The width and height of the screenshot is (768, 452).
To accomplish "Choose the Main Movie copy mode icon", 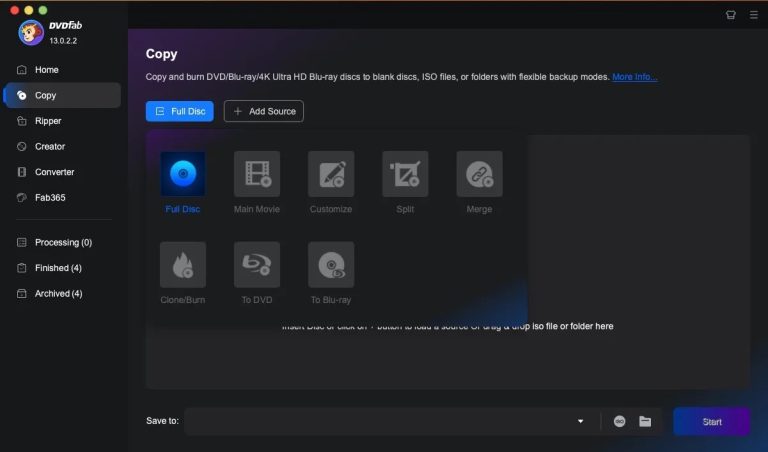I will (257, 174).
